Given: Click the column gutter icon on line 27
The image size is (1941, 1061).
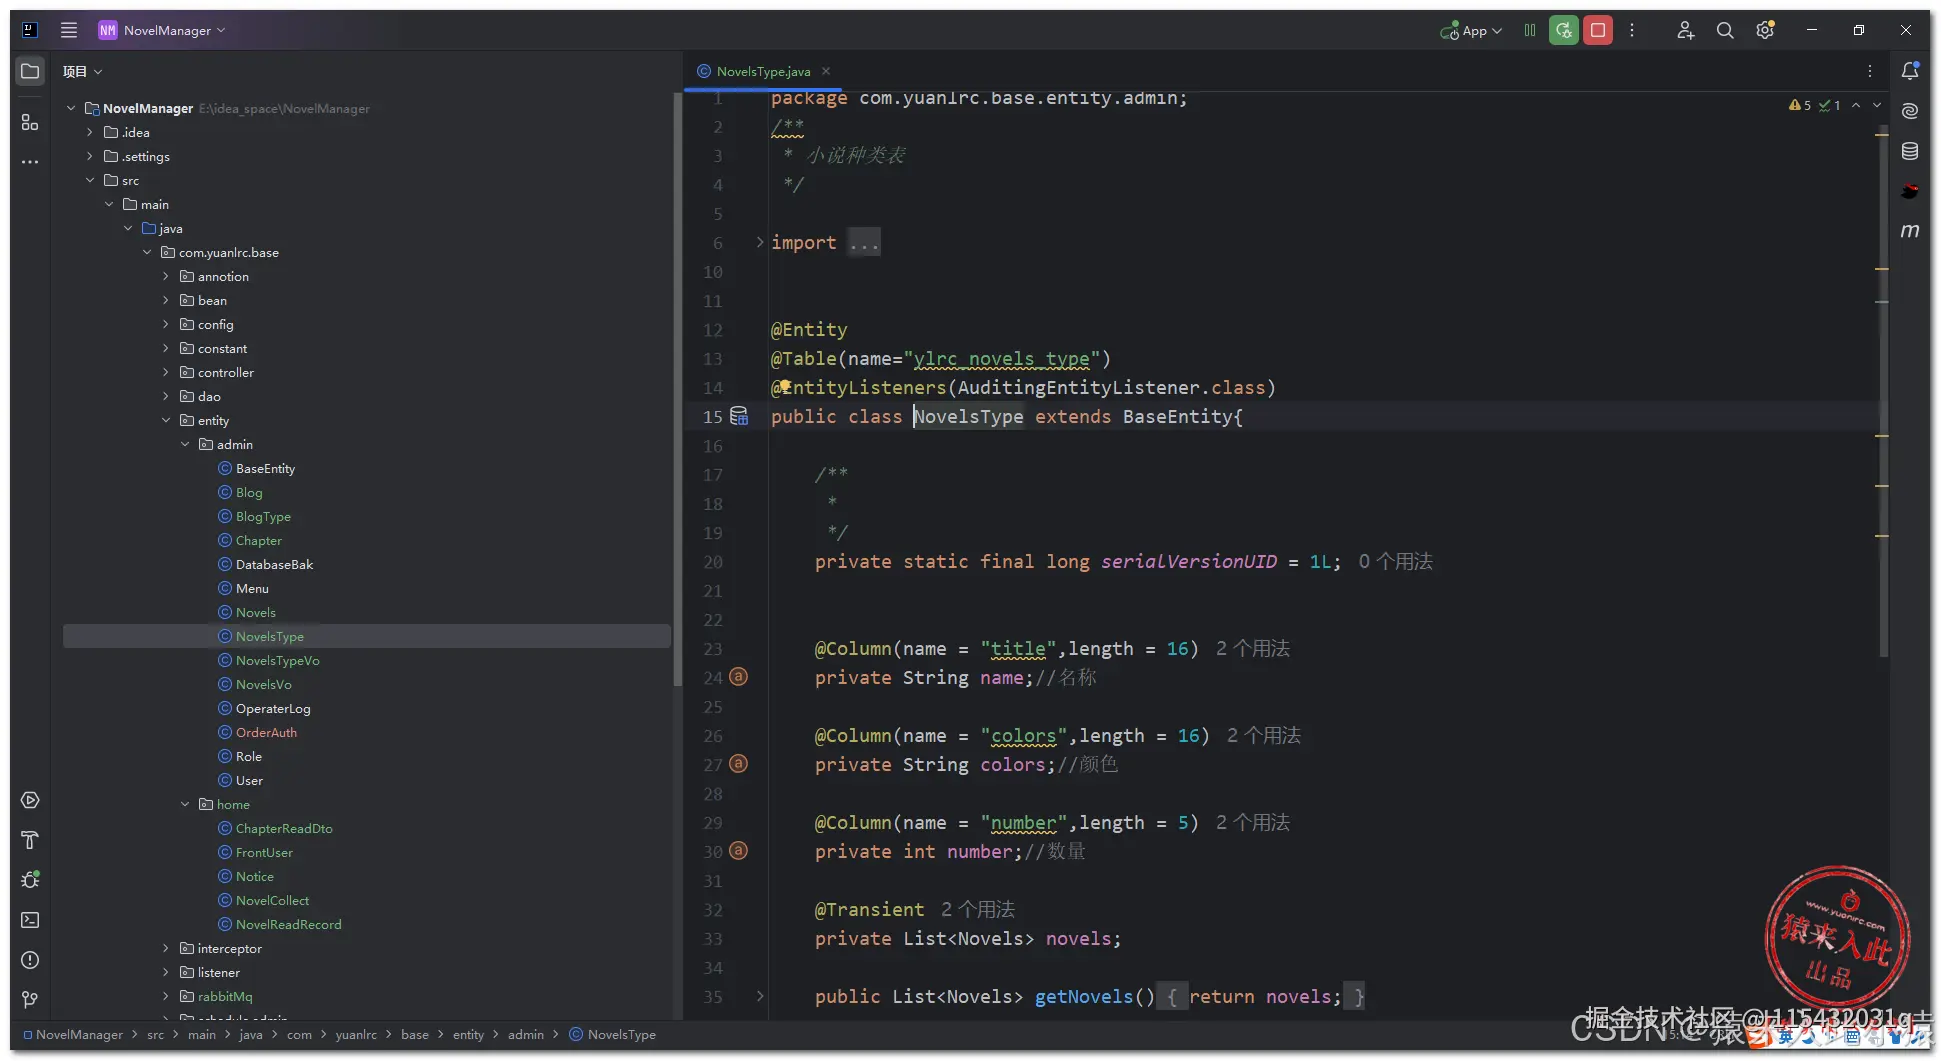Looking at the screenshot, I should pyautogui.click(x=738, y=764).
